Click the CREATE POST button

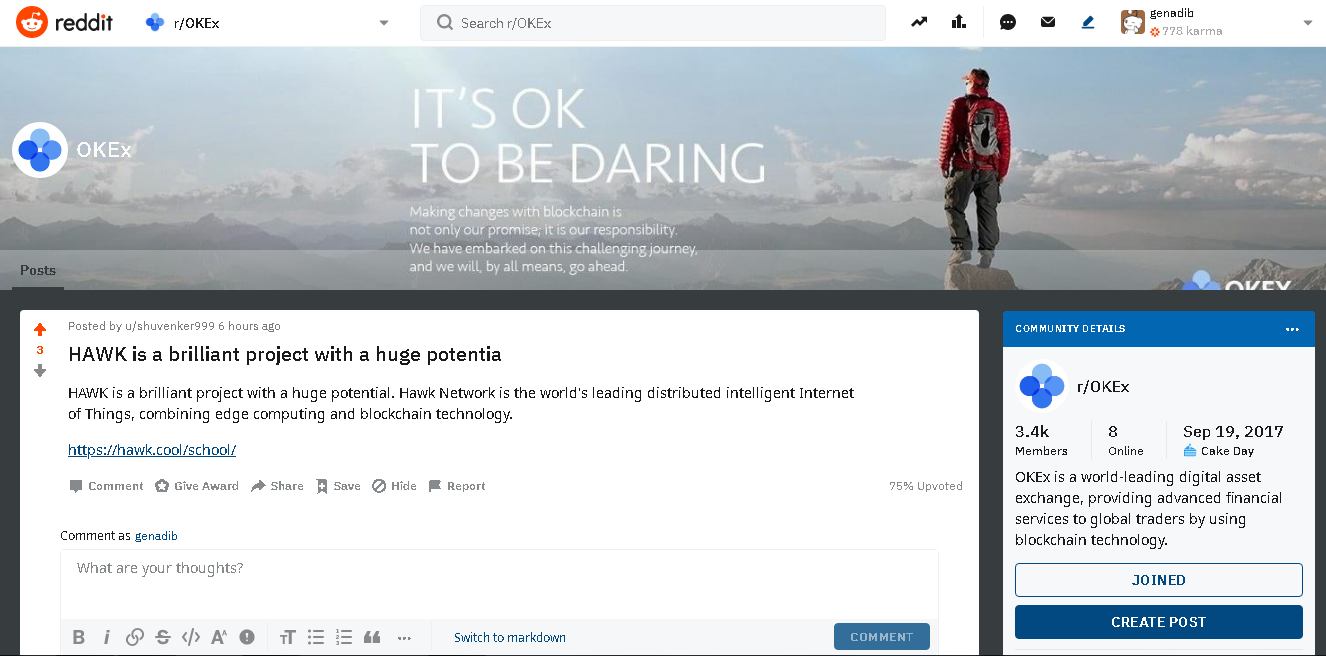1159,622
